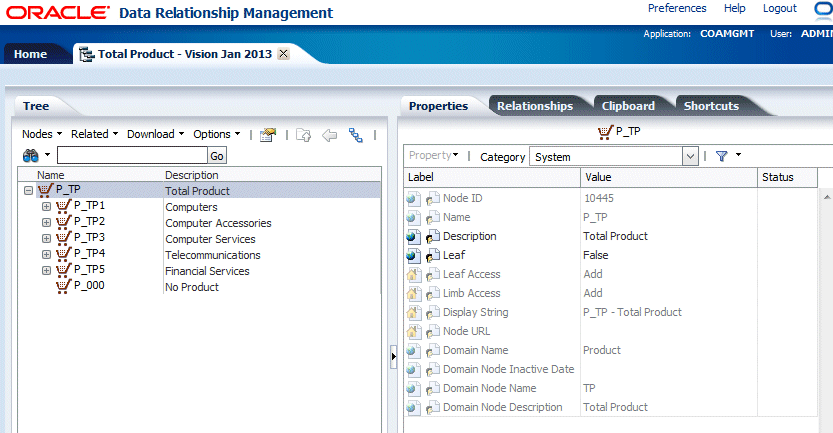Click the hierarchy tree structure icon
The width and height of the screenshot is (833, 433).
pyautogui.click(x=355, y=135)
